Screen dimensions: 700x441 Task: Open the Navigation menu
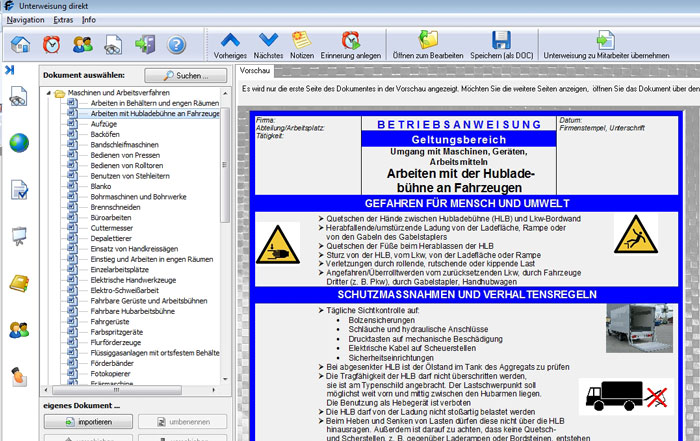click(x=25, y=20)
